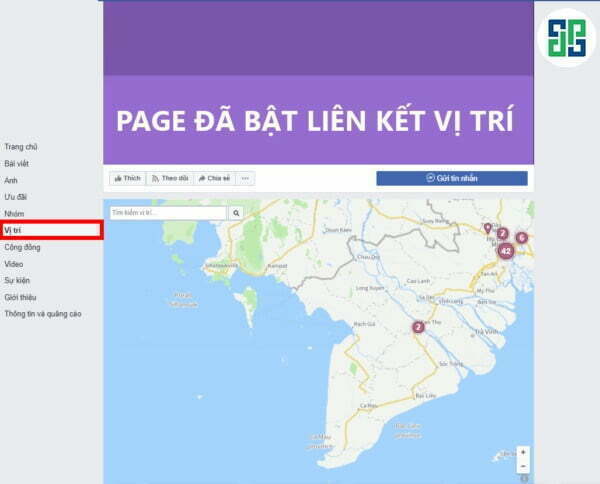The height and width of the screenshot is (484, 600).
Task: Open Cộng đồng in sidebar
Action: pos(22,247)
